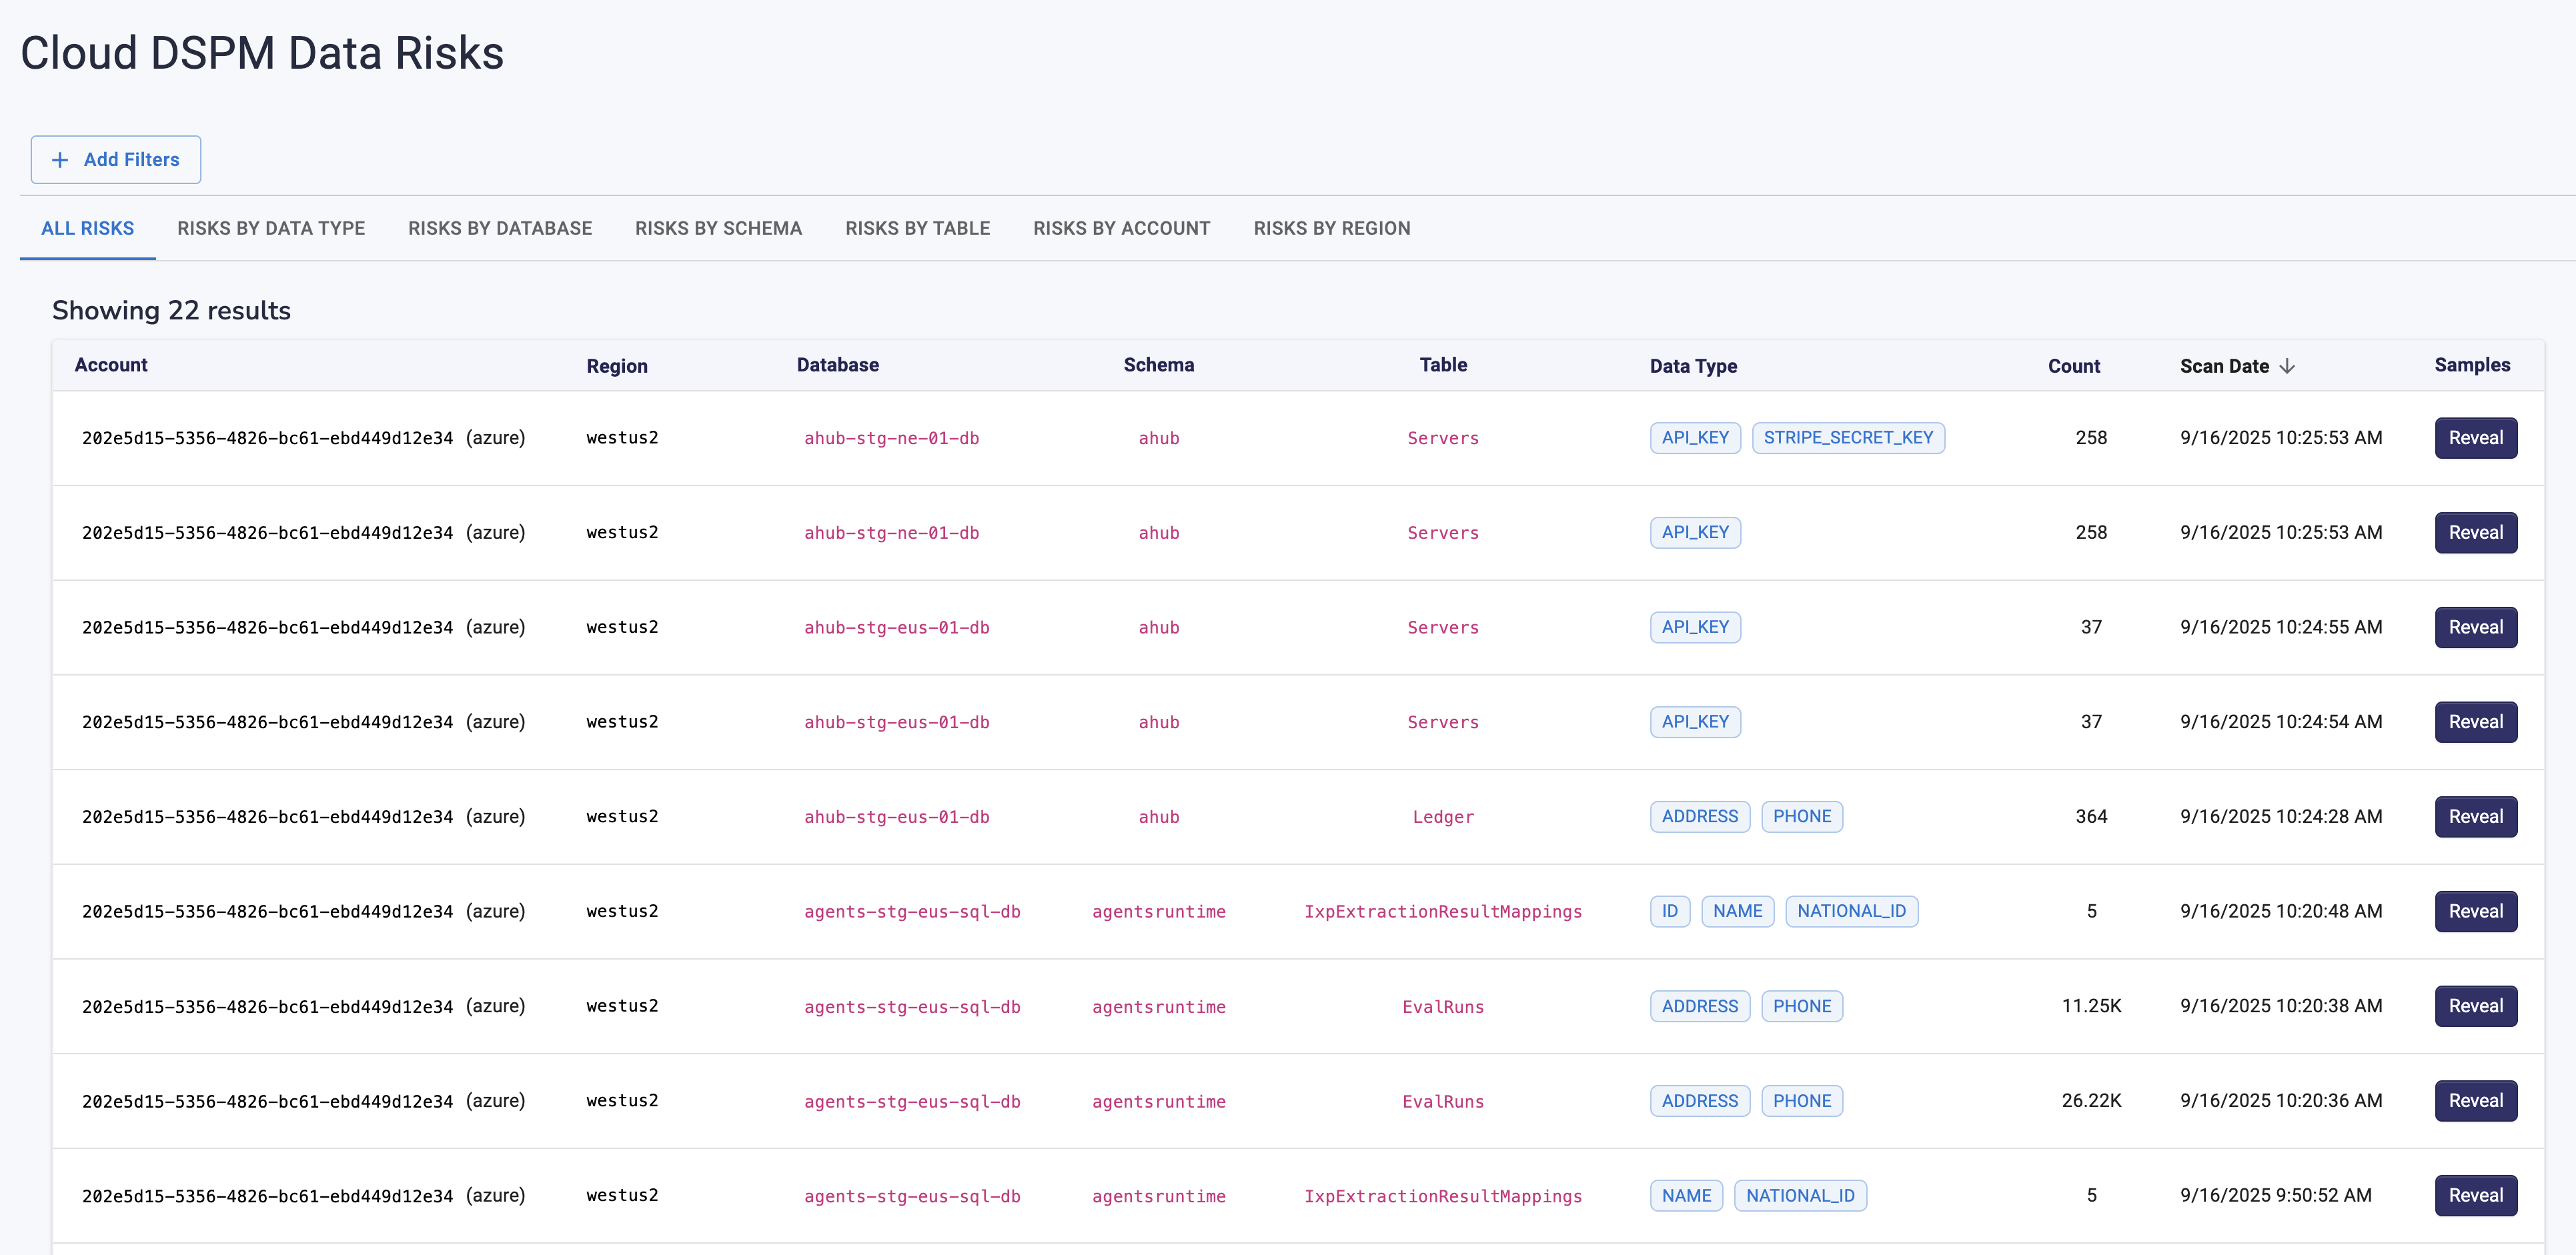This screenshot has width=2576, height=1255.
Task: Open the Risks by Account tab
Action: click(1121, 228)
